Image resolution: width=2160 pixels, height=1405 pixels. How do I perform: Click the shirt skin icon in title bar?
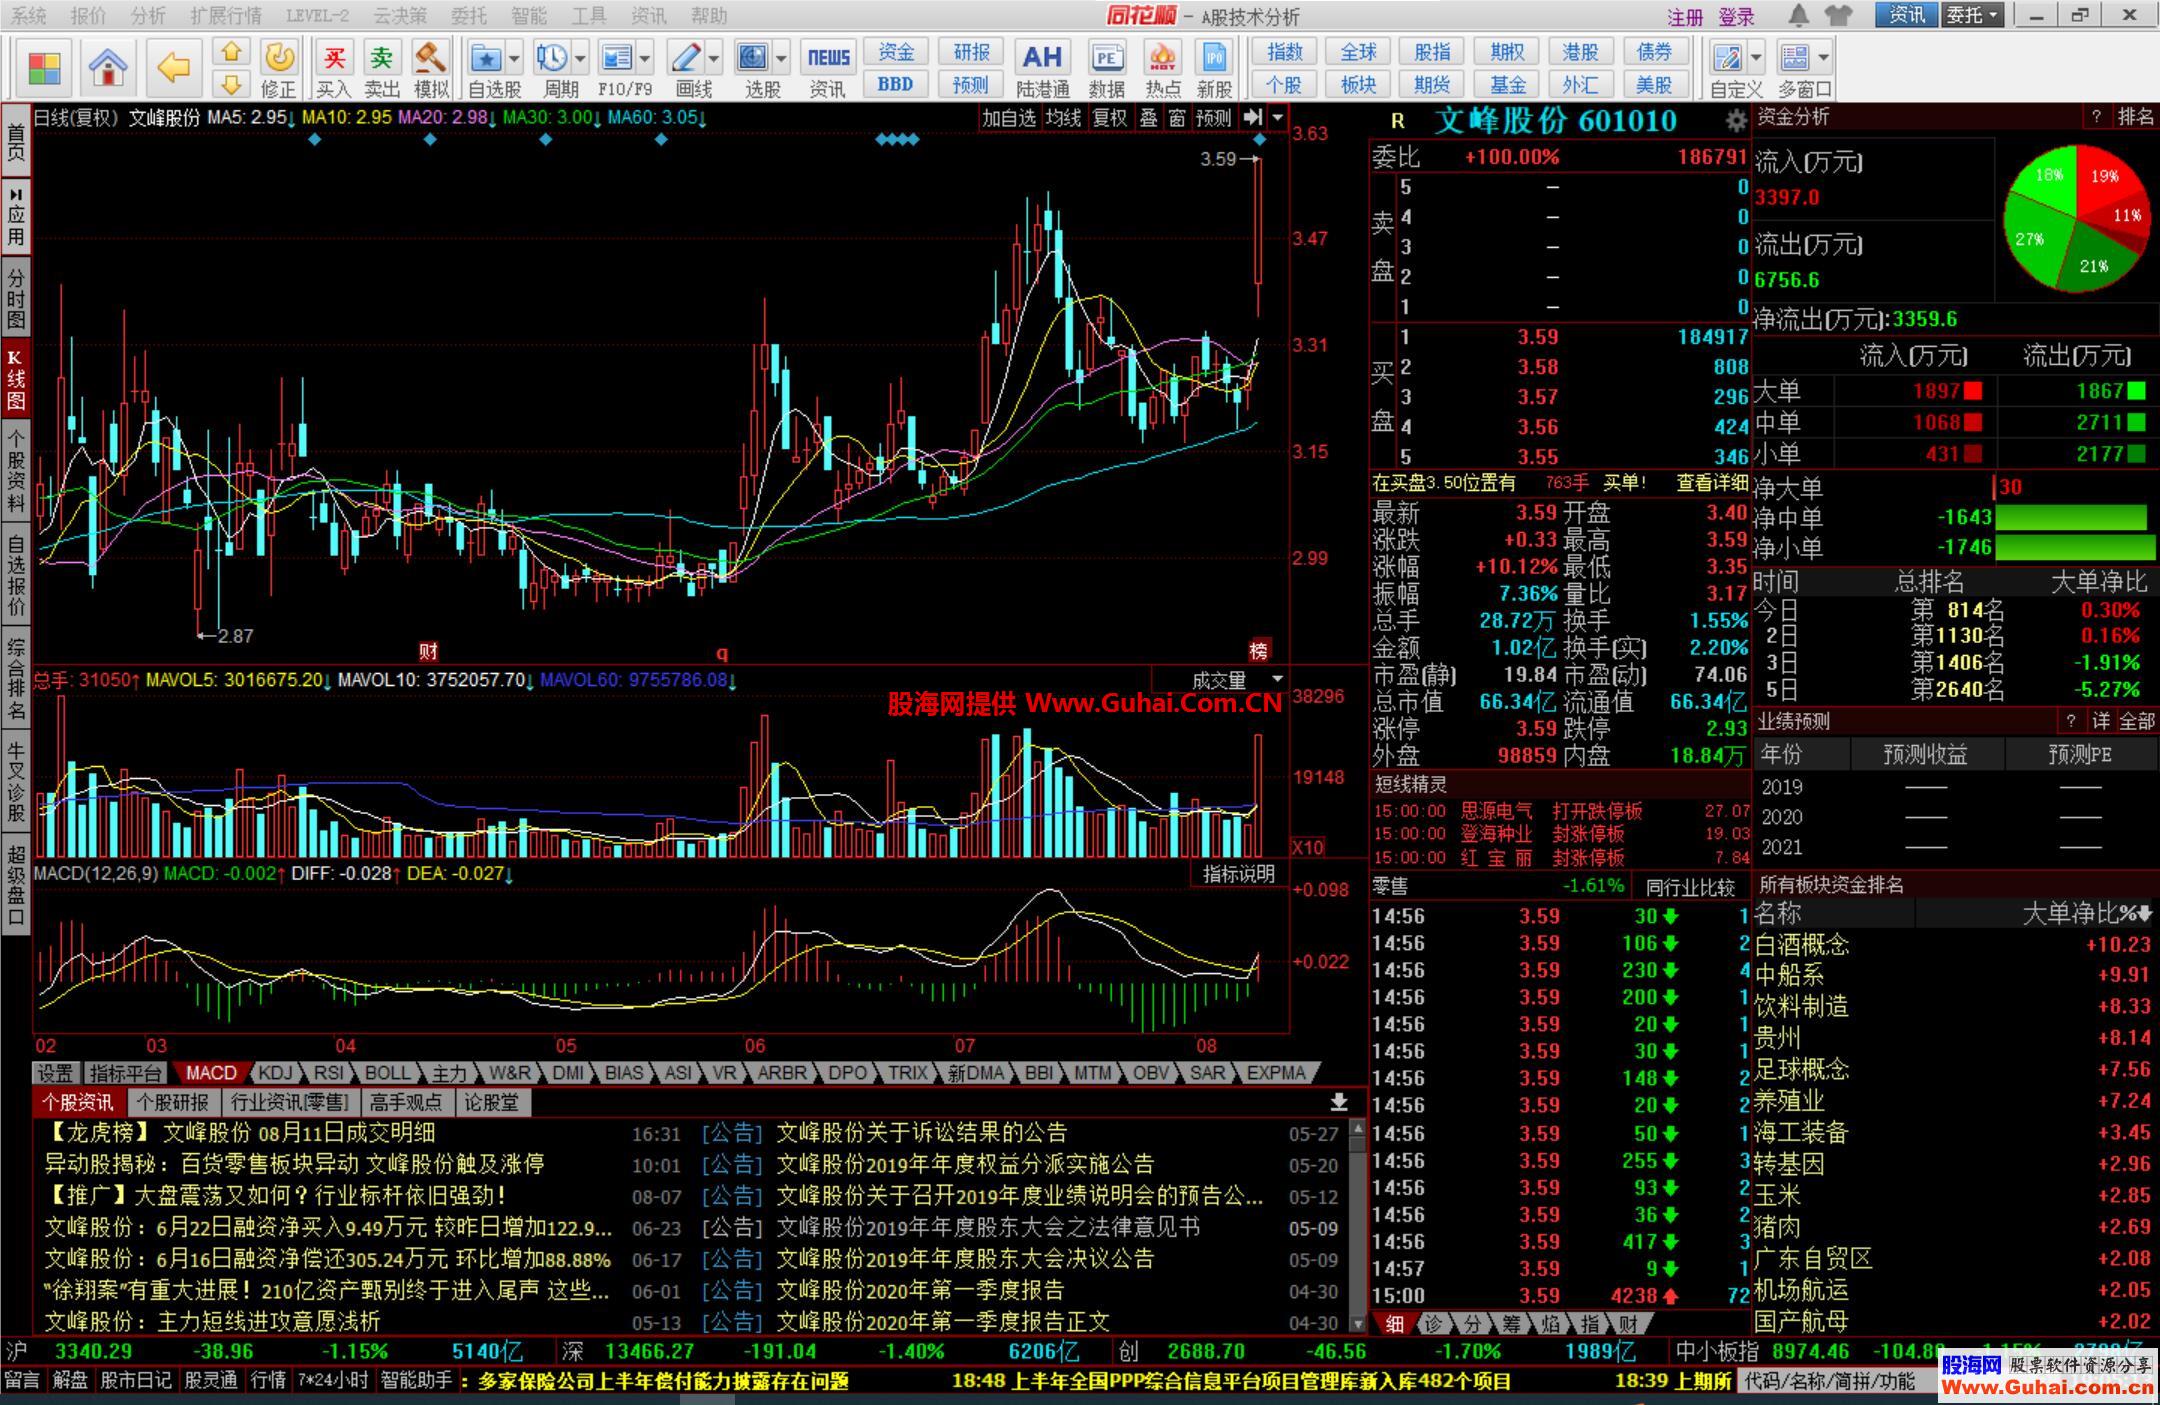(1838, 15)
